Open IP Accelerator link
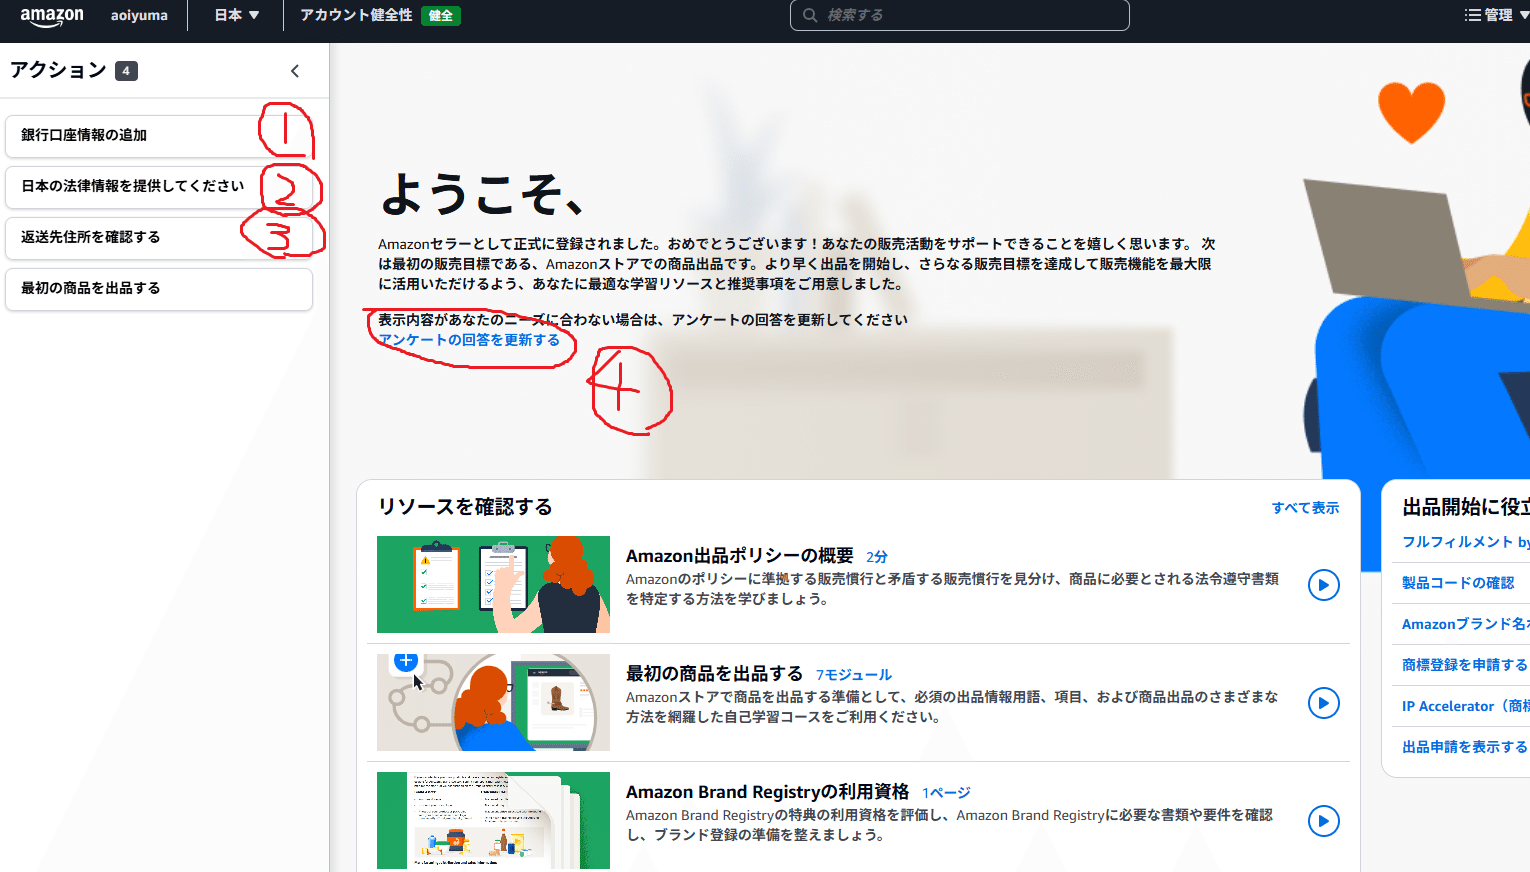This screenshot has height=872, width=1530. click(x=1465, y=706)
